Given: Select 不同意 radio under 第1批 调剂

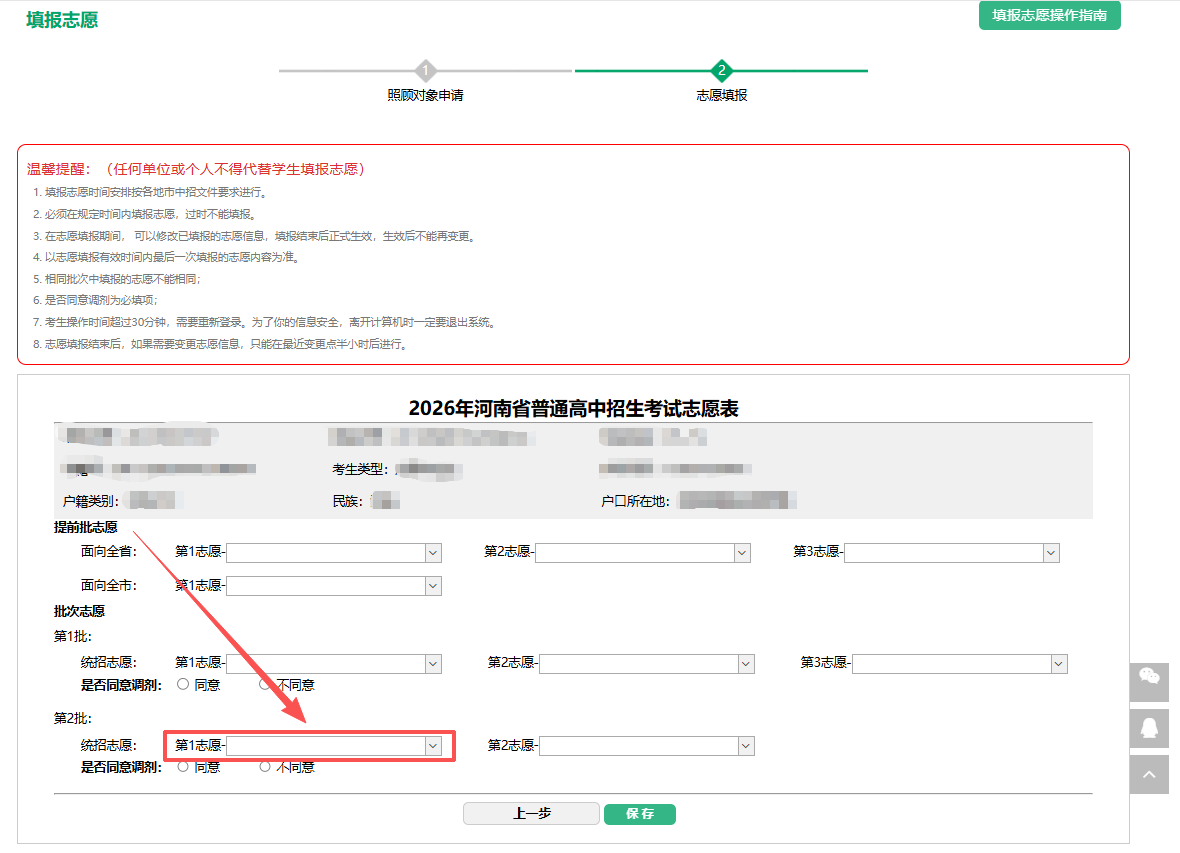Looking at the screenshot, I should 265,684.
